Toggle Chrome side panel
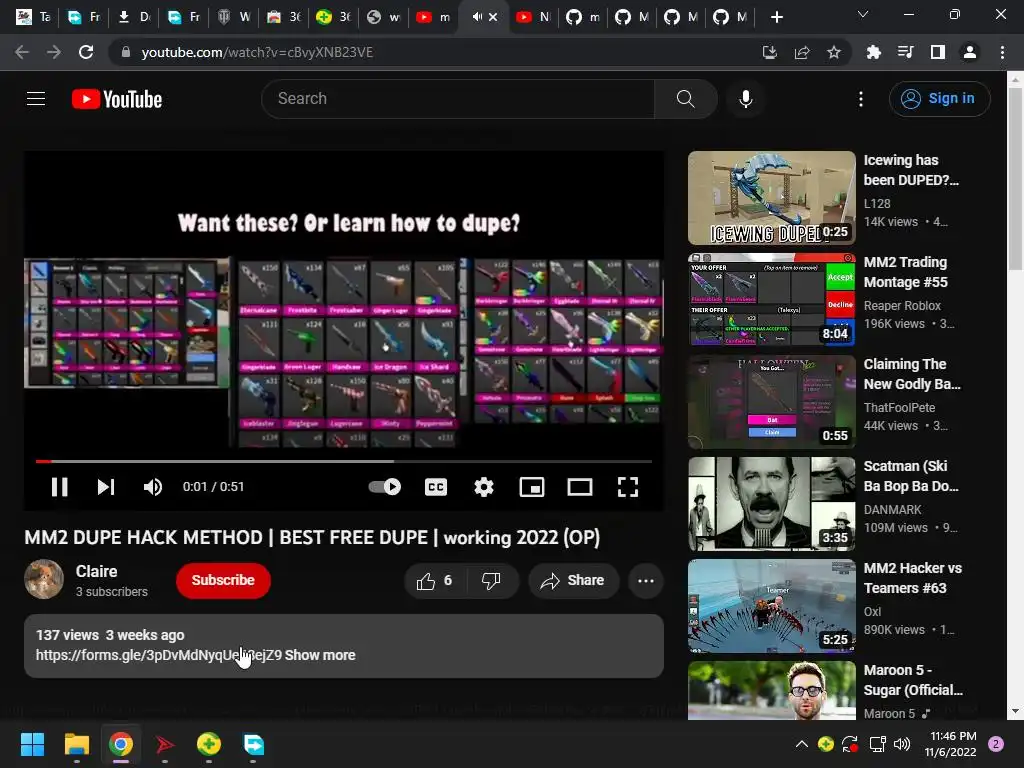 (x=938, y=52)
